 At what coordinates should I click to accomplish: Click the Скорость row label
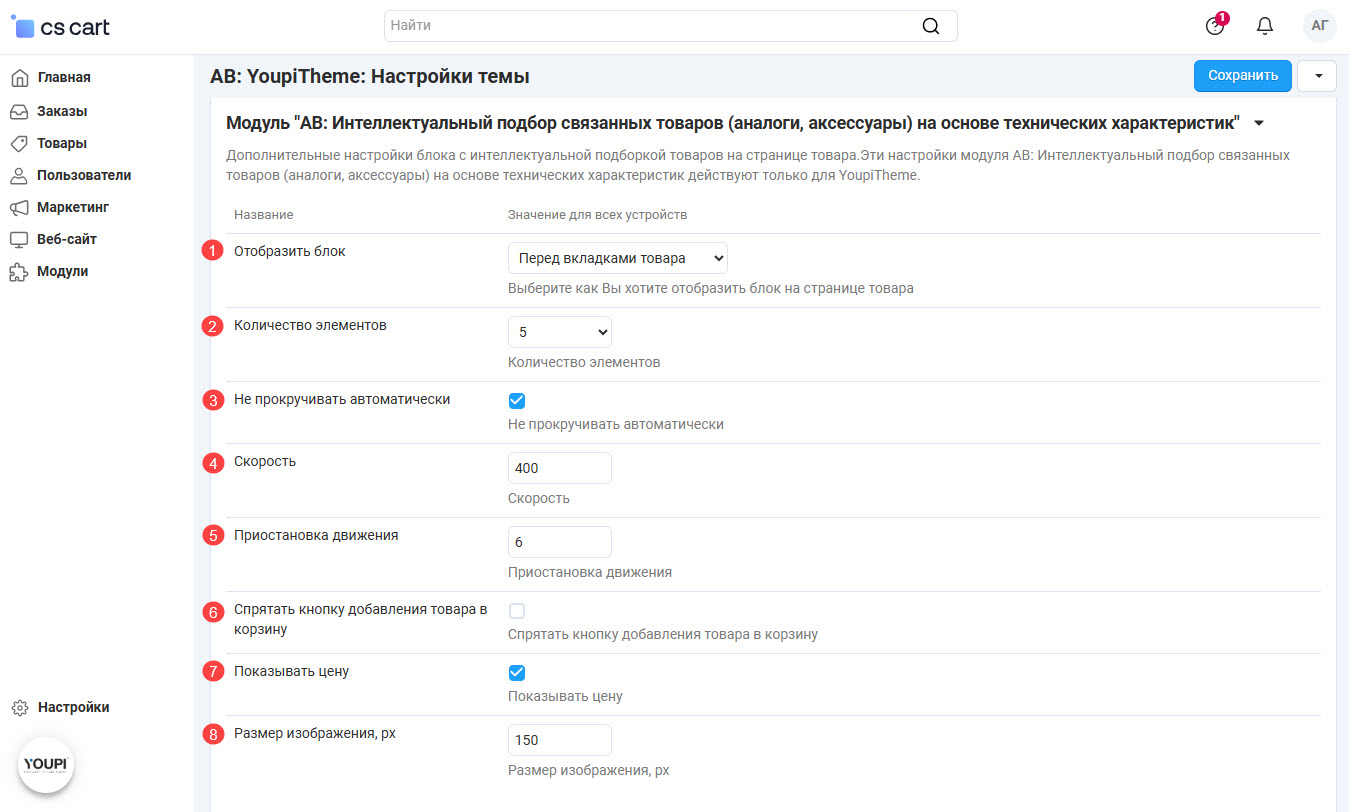tap(265, 461)
